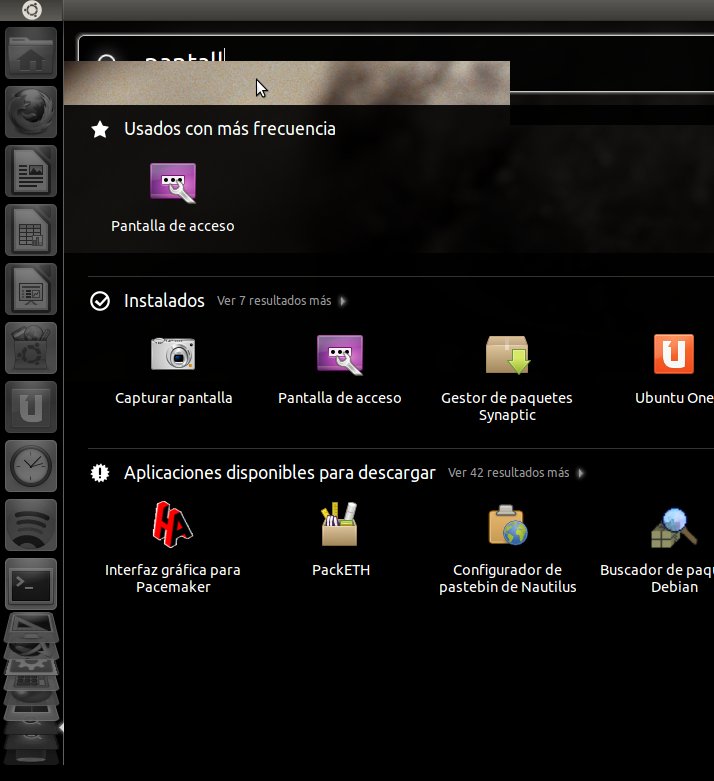
Task: Focus the Dash search field
Action: tap(396, 64)
